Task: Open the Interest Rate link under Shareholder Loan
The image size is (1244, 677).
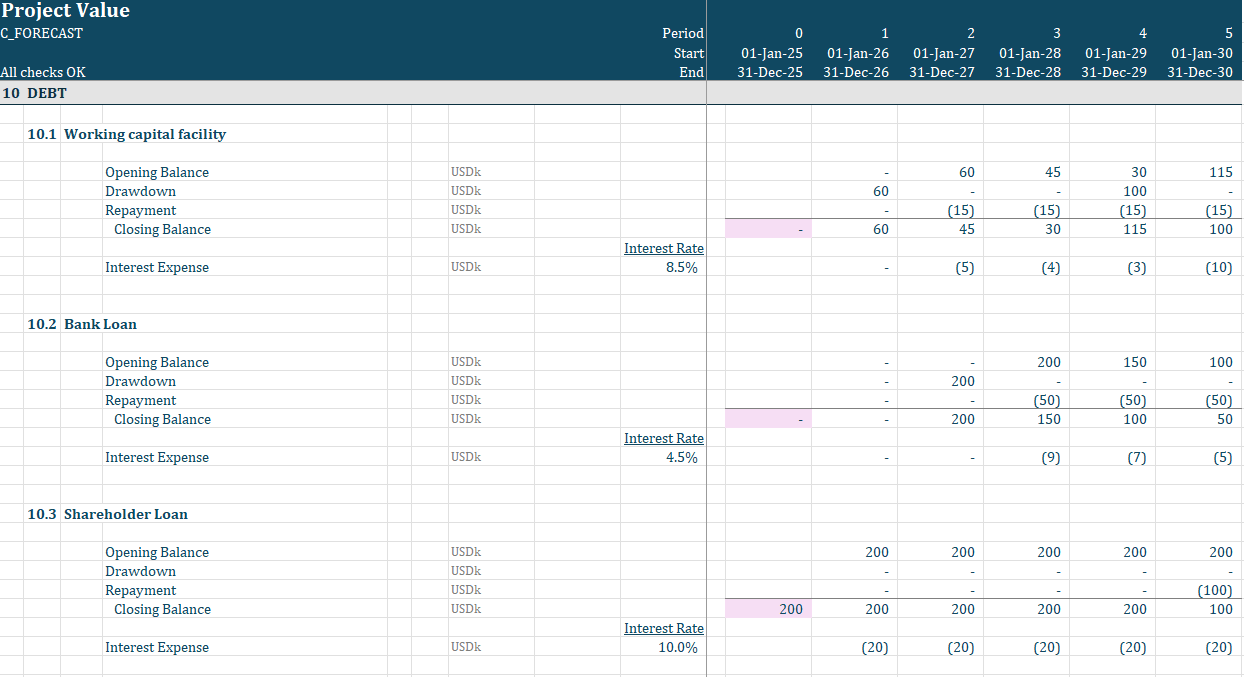Action: [664, 628]
